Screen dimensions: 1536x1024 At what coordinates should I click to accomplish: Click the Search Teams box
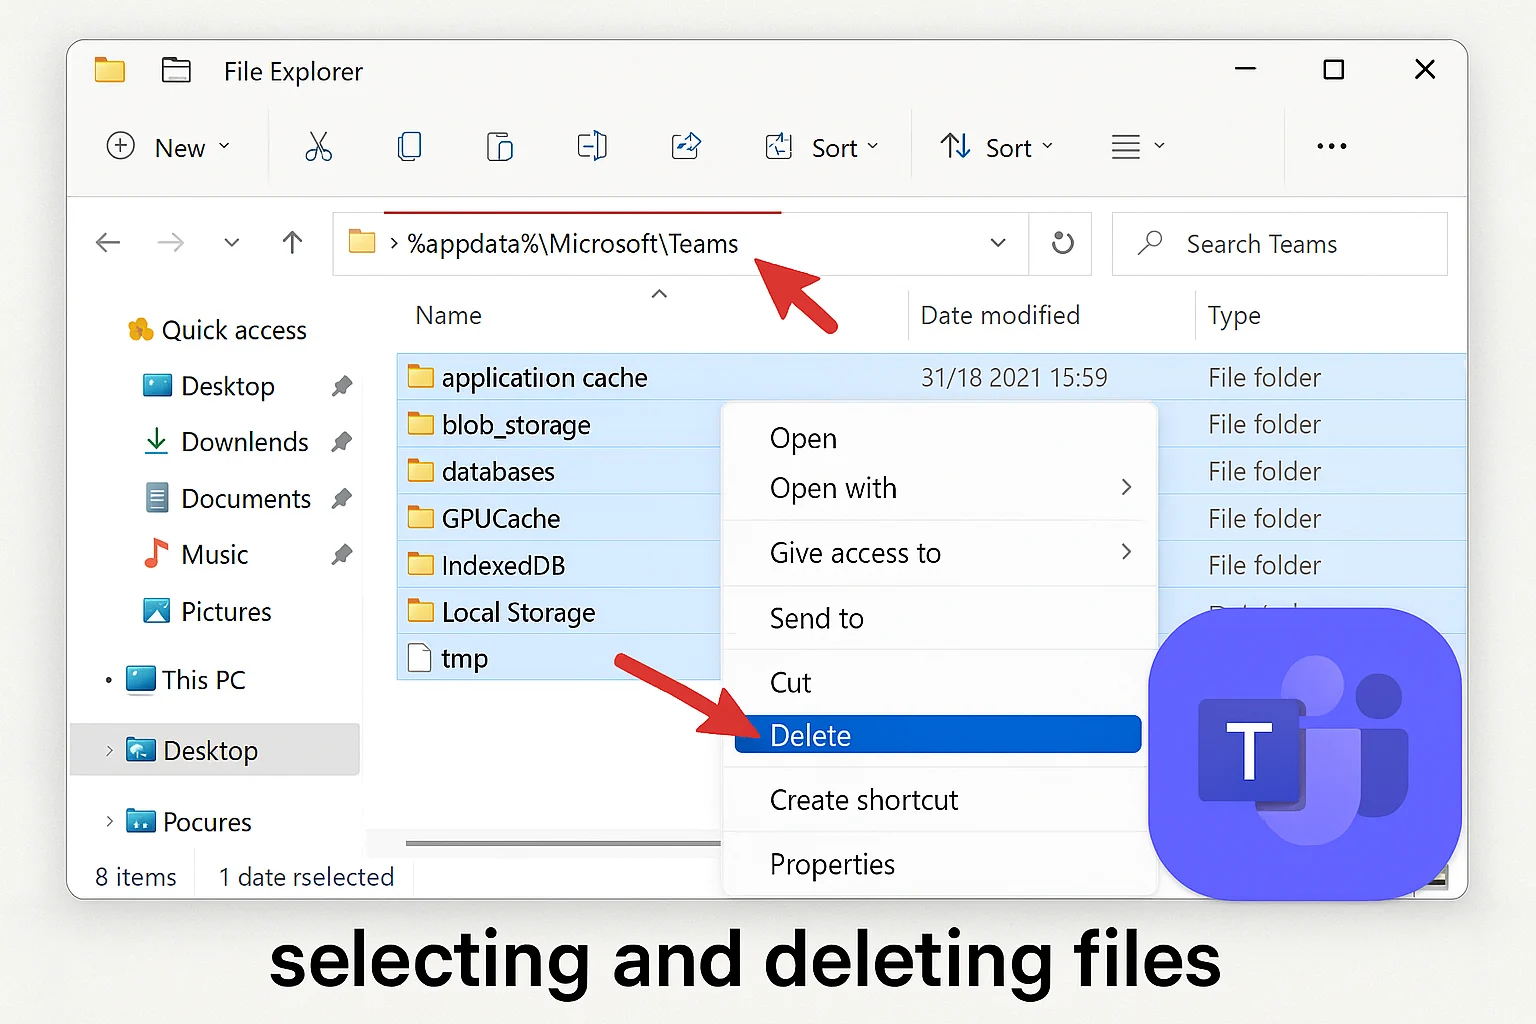(1280, 244)
